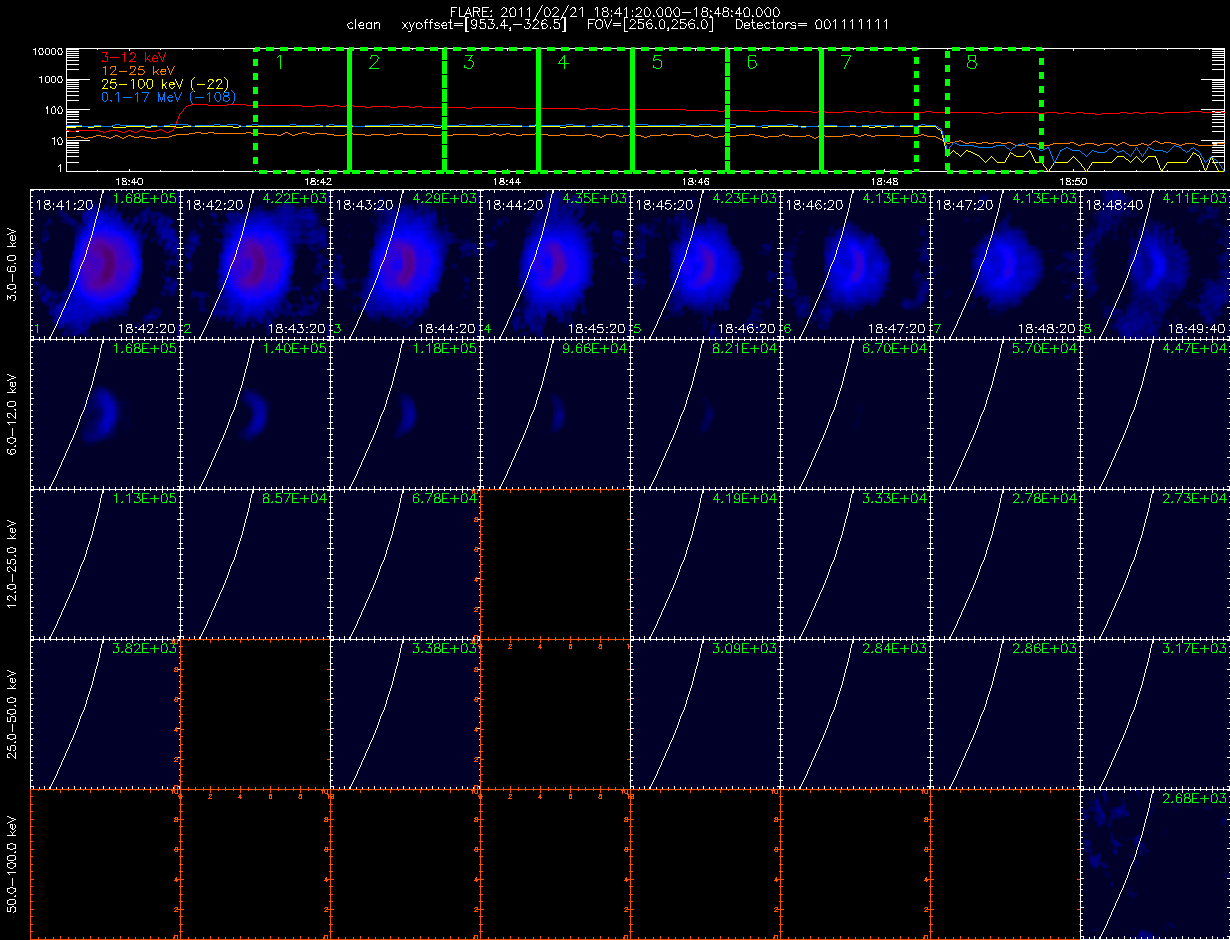Open the 12.0-25.0 keV image labeled 1.13E+05
The image size is (1230, 940).
pyautogui.click(x=105, y=563)
